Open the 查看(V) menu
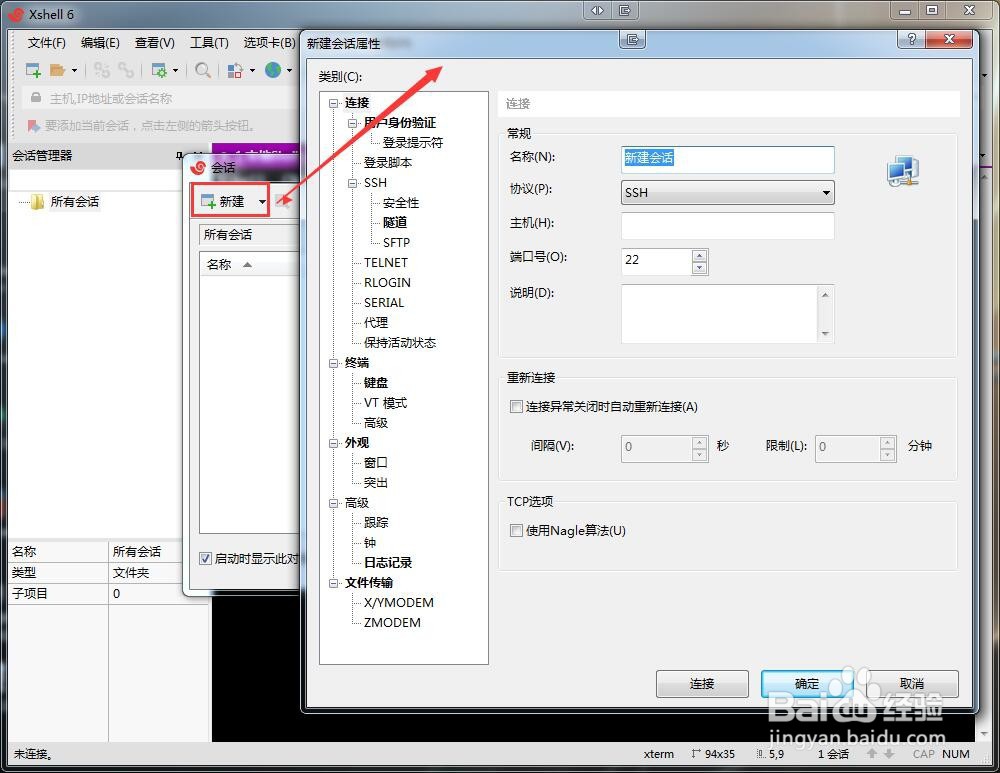This screenshot has width=1000, height=773. 154,43
